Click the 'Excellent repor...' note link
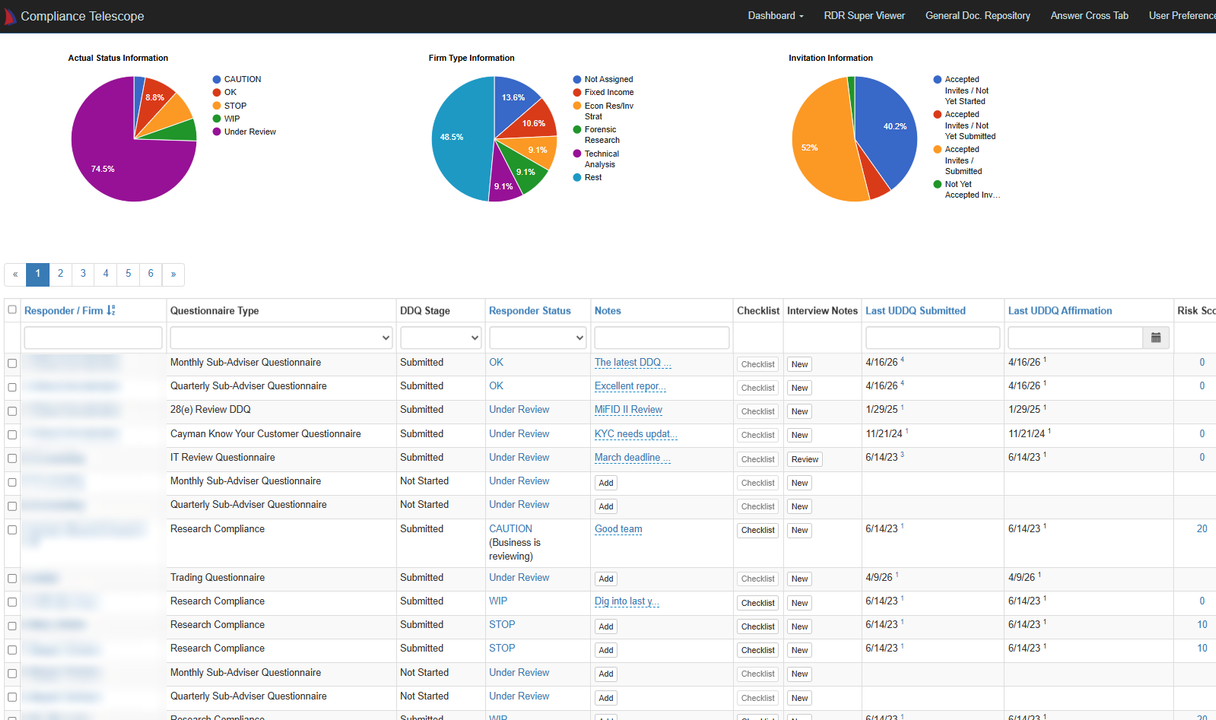 [x=630, y=386]
